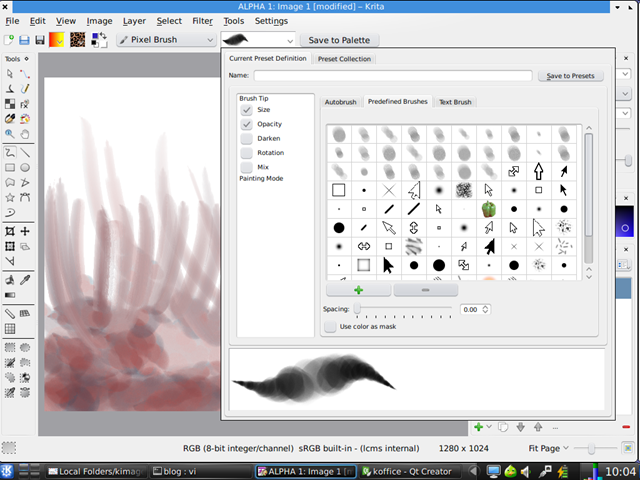Select the green pepper brush thumbnail
Viewport: 640px width, 480px height.
pos(489,209)
